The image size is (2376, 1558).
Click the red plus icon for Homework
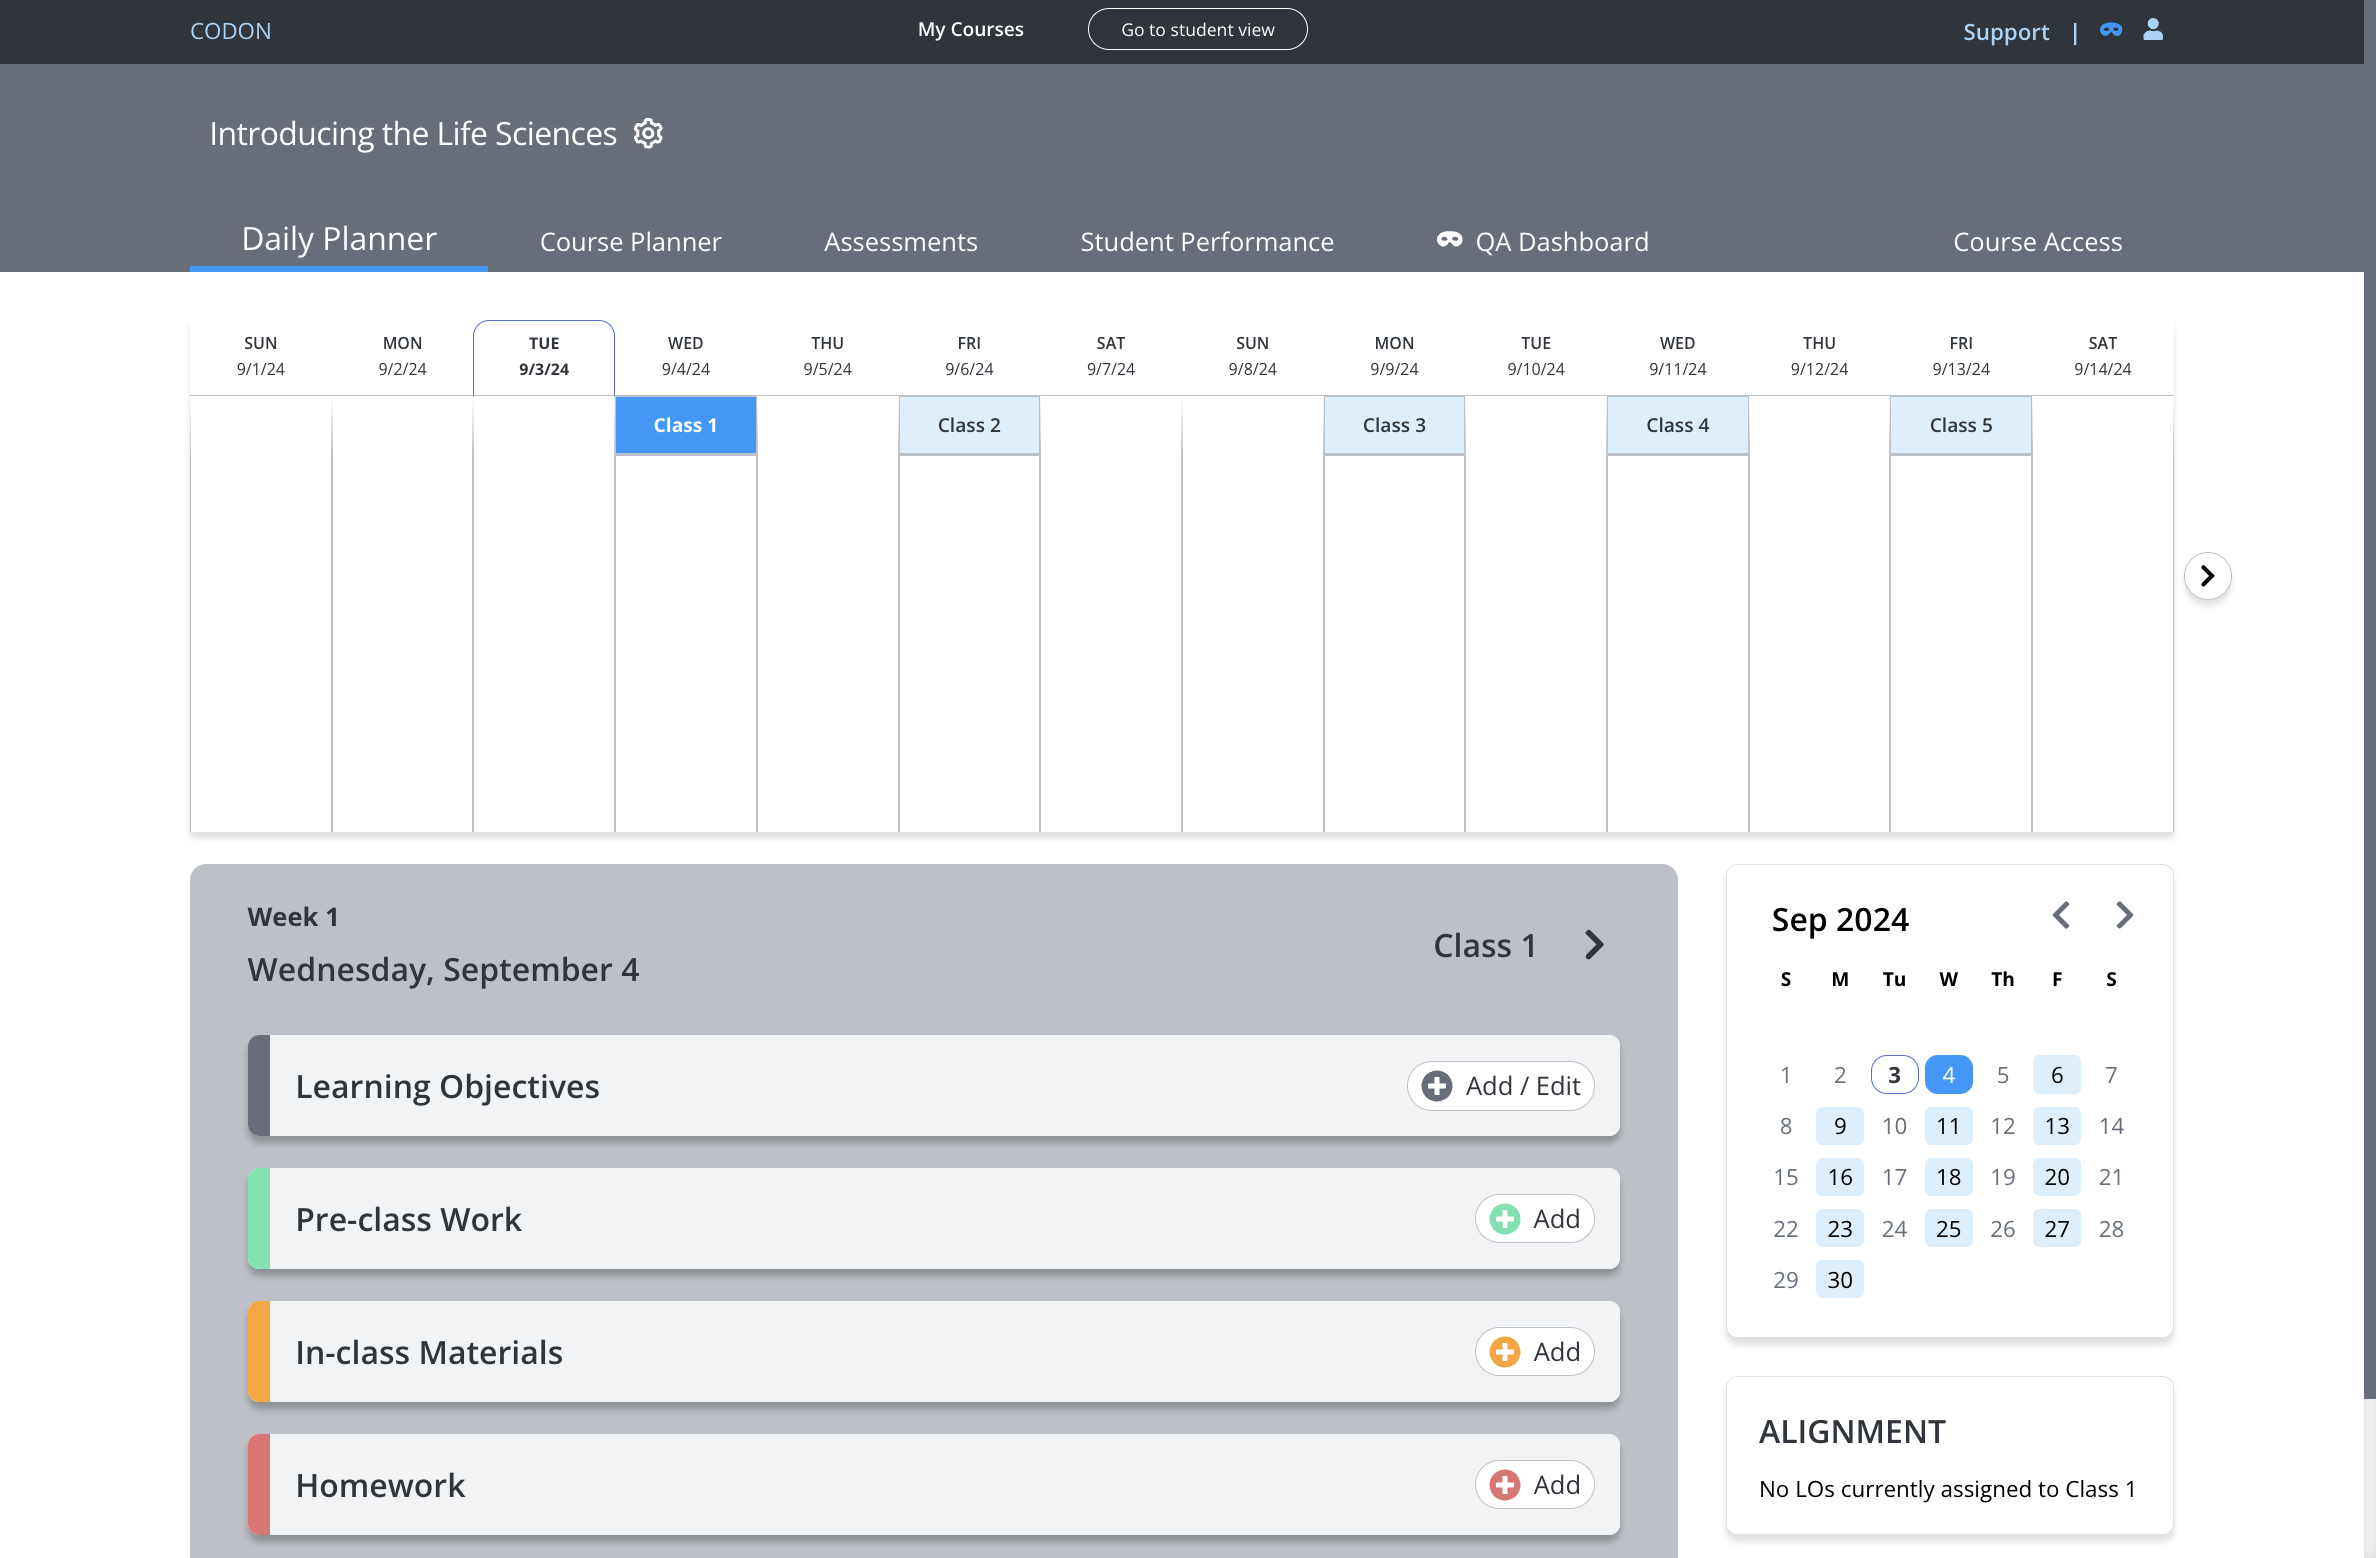tap(1505, 1485)
